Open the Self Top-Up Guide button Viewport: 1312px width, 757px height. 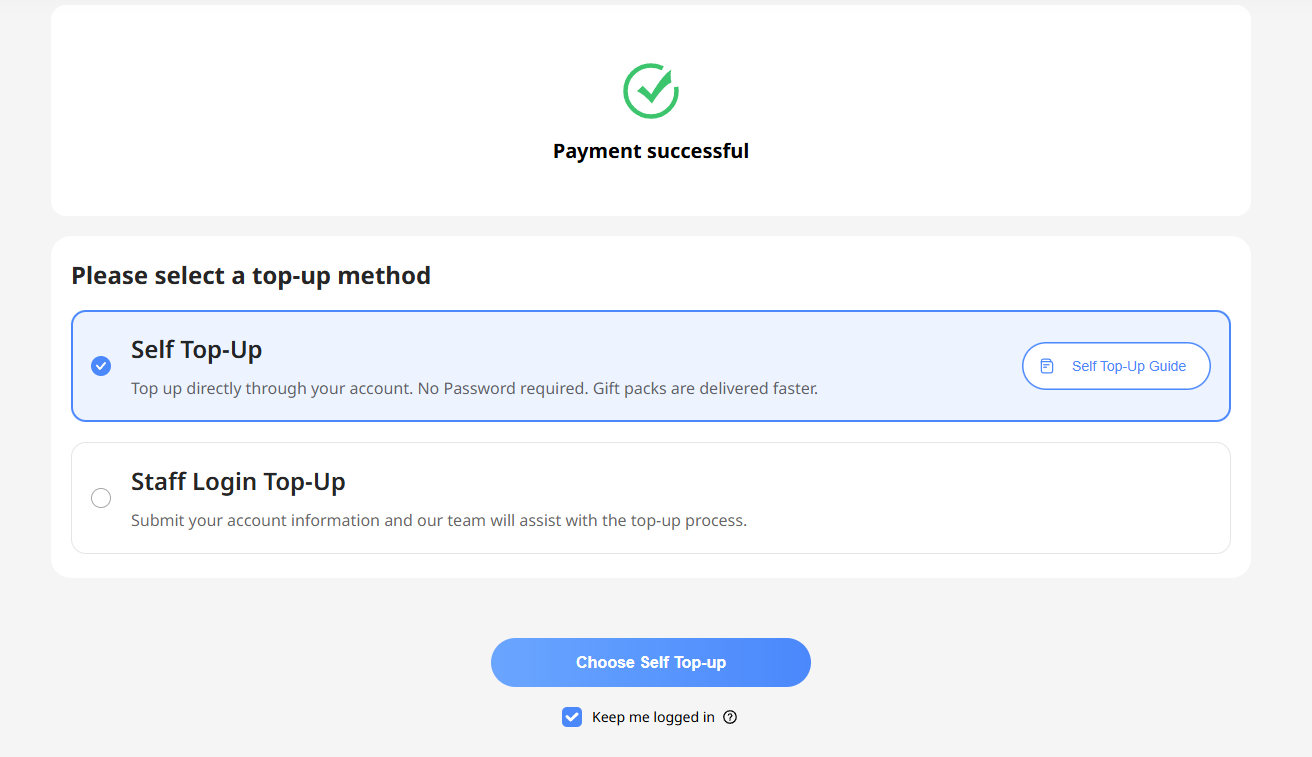(1116, 366)
